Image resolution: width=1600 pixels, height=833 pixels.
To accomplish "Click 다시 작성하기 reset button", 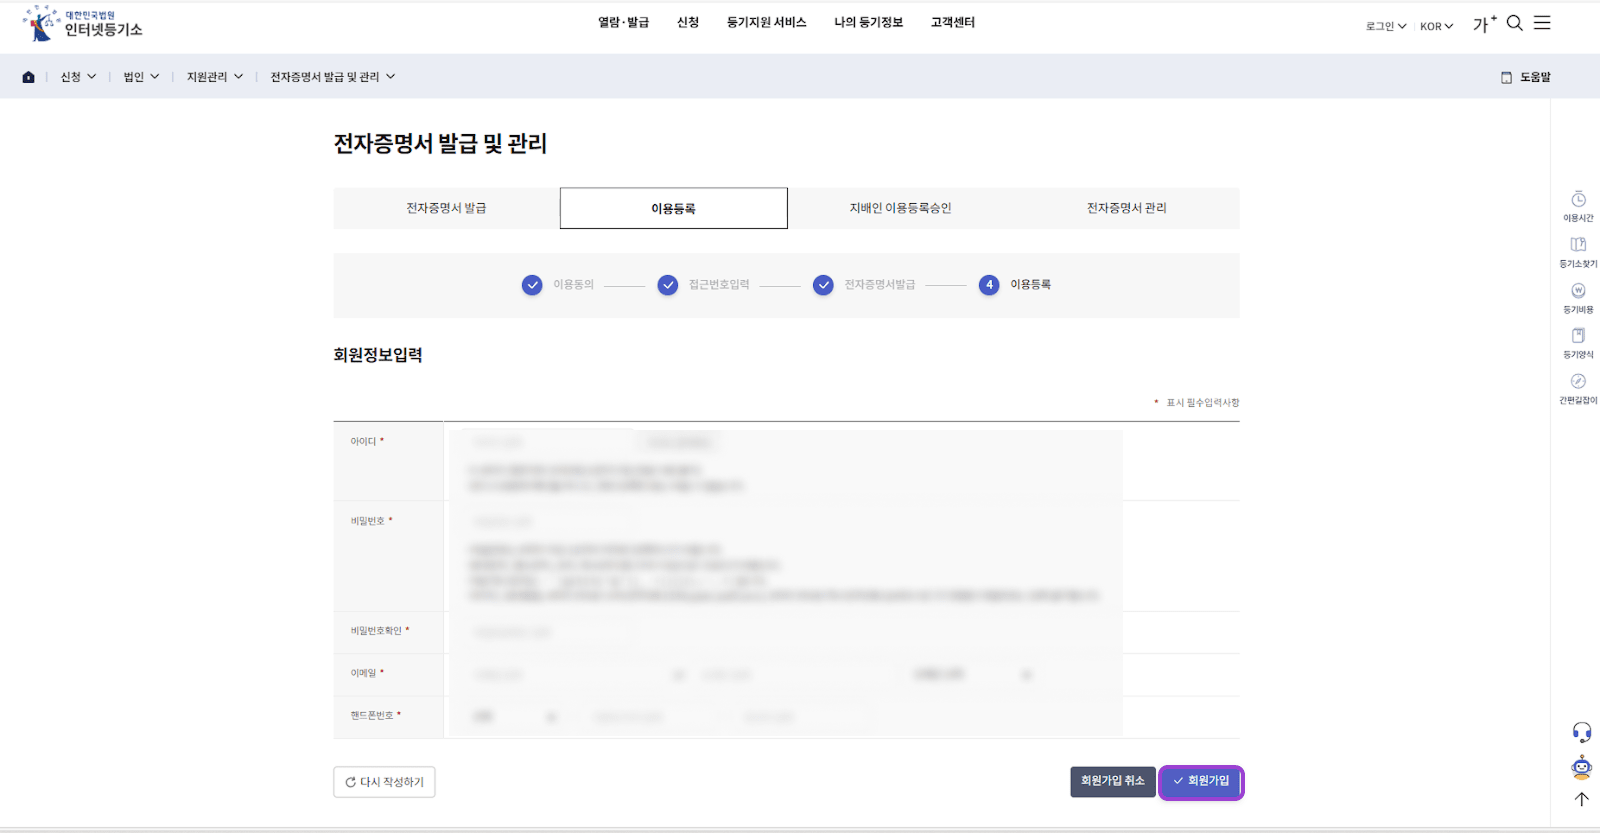I will [384, 782].
